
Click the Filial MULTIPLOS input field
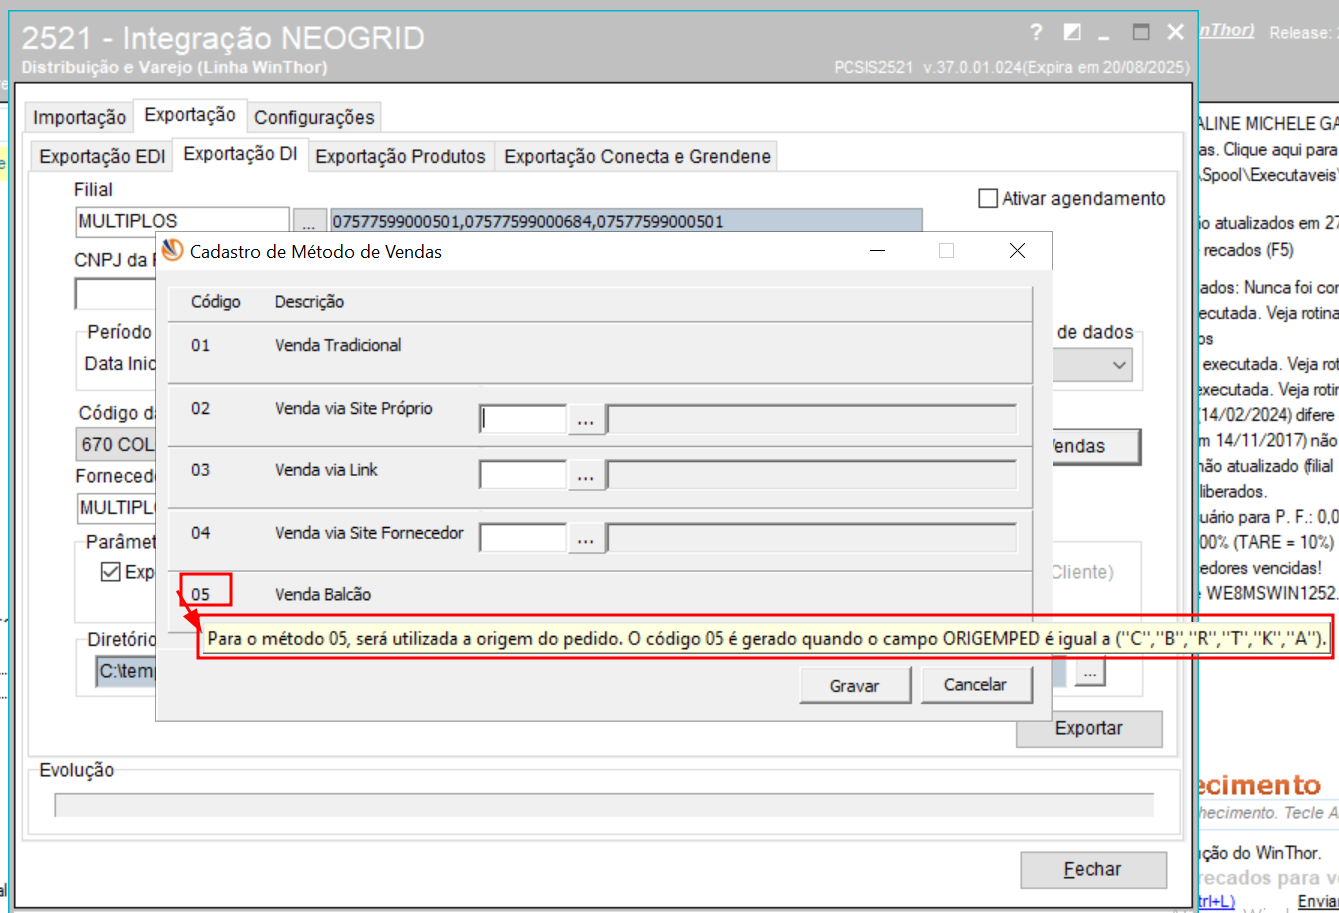click(x=182, y=221)
